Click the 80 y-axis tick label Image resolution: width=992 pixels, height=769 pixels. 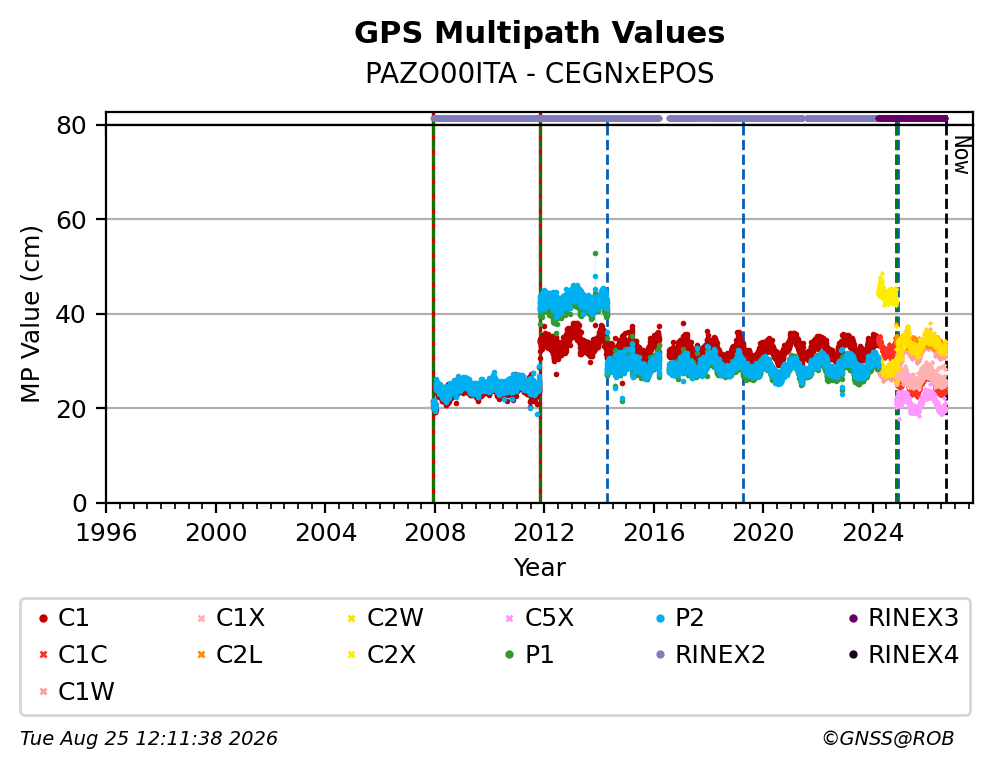click(71, 125)
